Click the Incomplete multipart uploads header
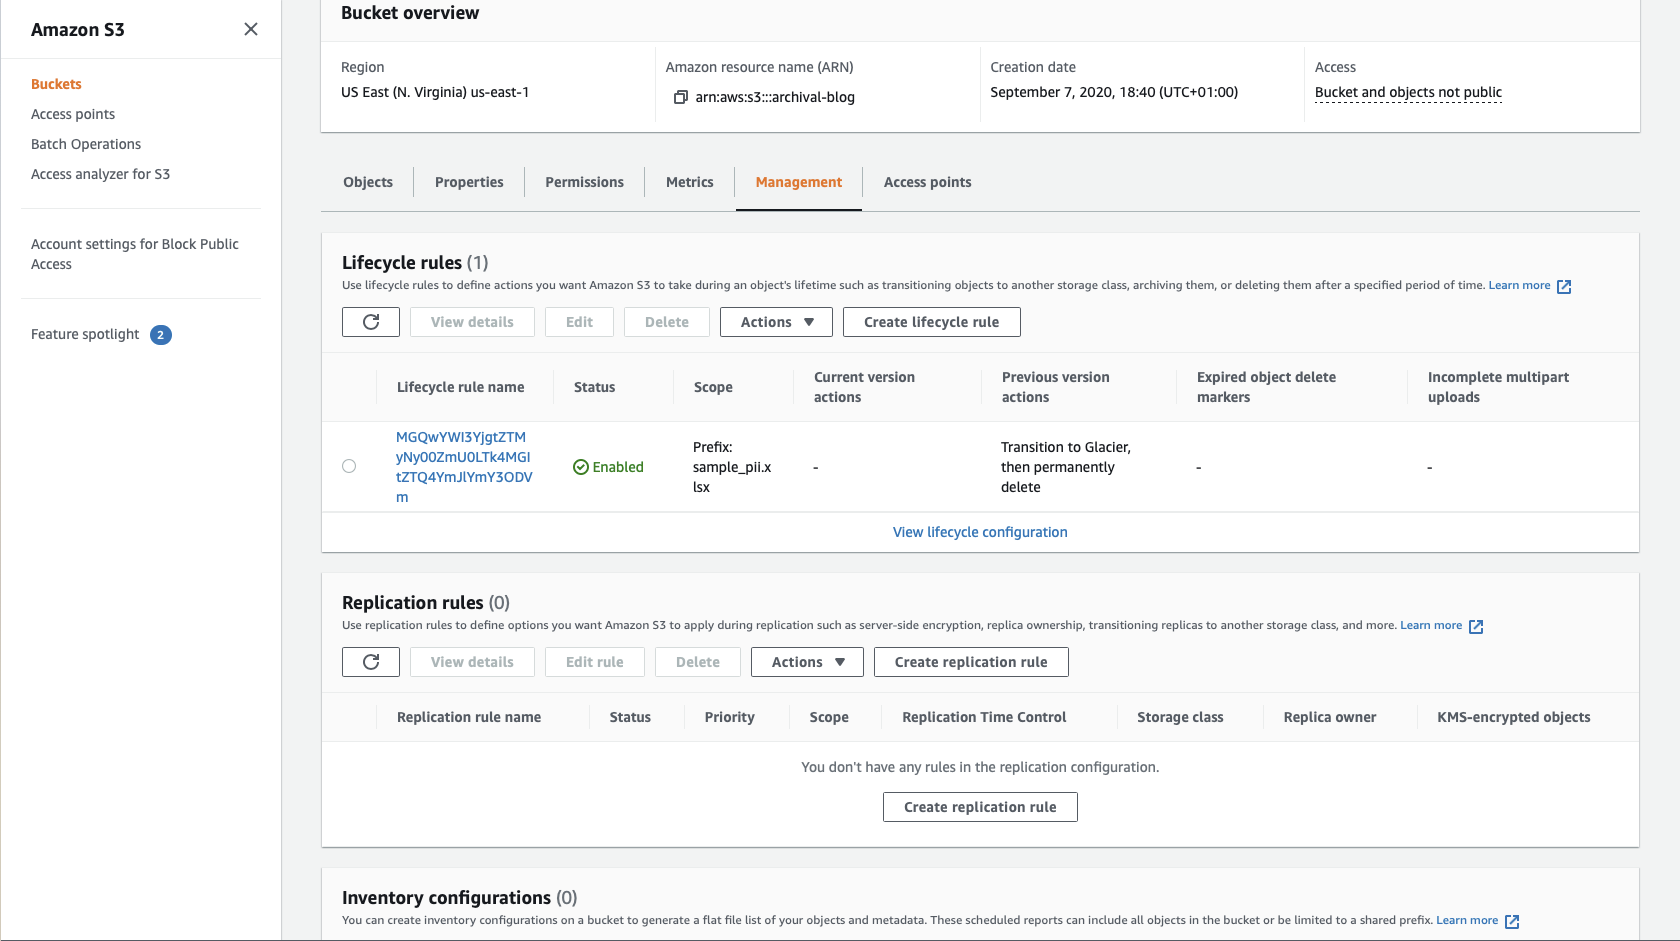The image size is (1680, 941). click(x=1498, y=387)
